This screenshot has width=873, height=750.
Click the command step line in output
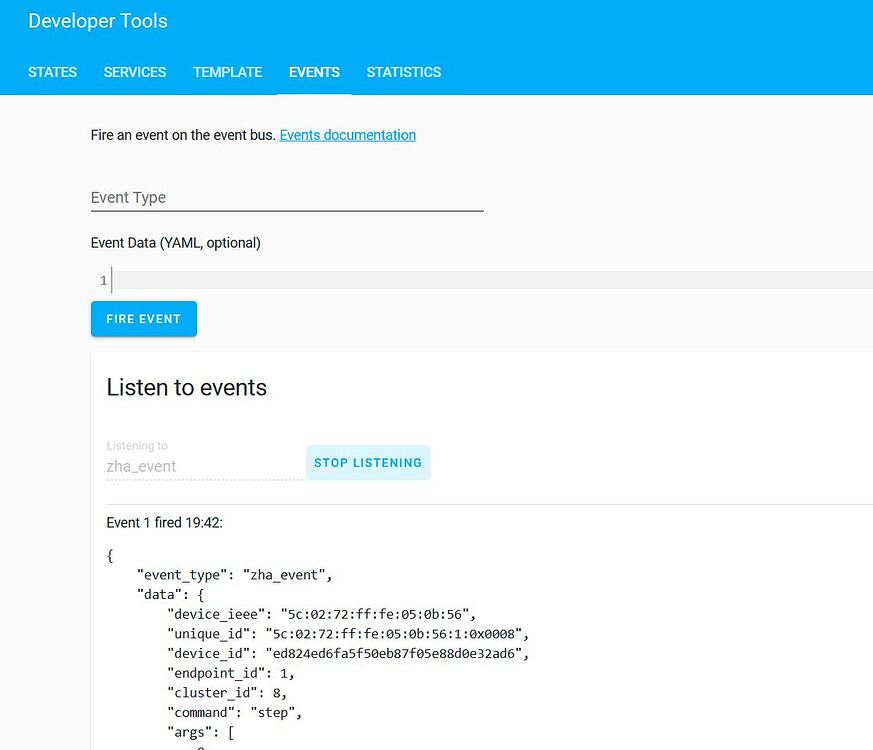235,713
